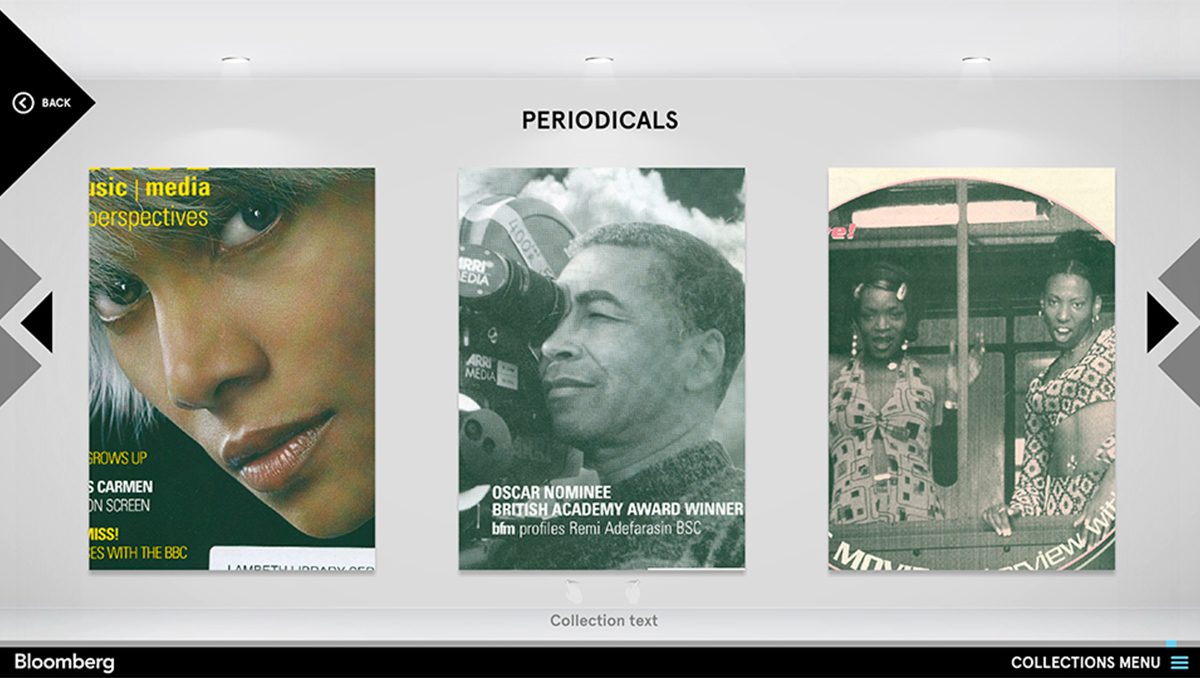This screenshot has height=678, width=1200.
Task: Click the circled back arrow icon
Action: coord(23,102)
